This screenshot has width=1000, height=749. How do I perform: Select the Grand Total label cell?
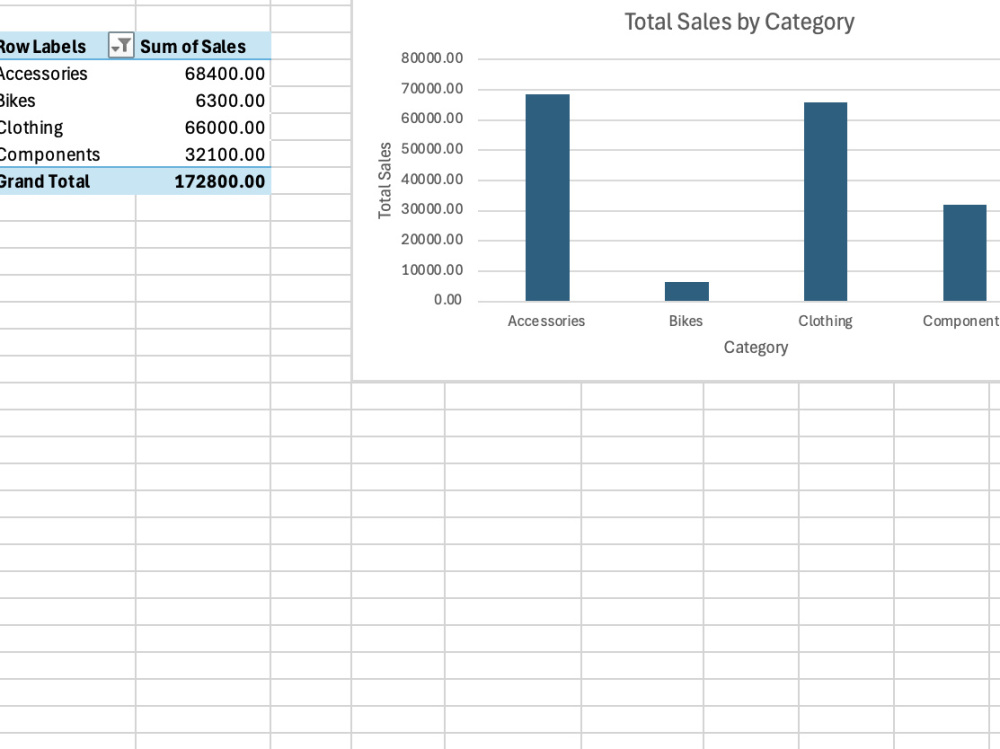[68, 181]
